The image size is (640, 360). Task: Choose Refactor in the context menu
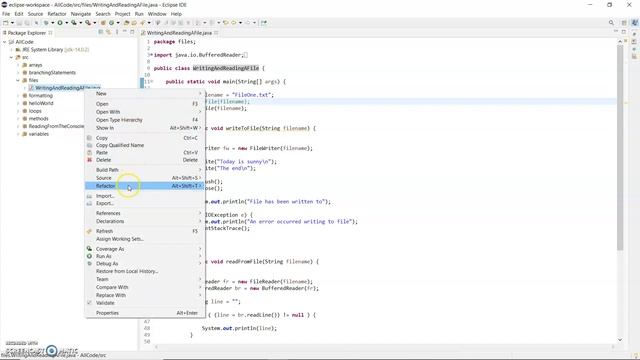click(x=144, y=186)
